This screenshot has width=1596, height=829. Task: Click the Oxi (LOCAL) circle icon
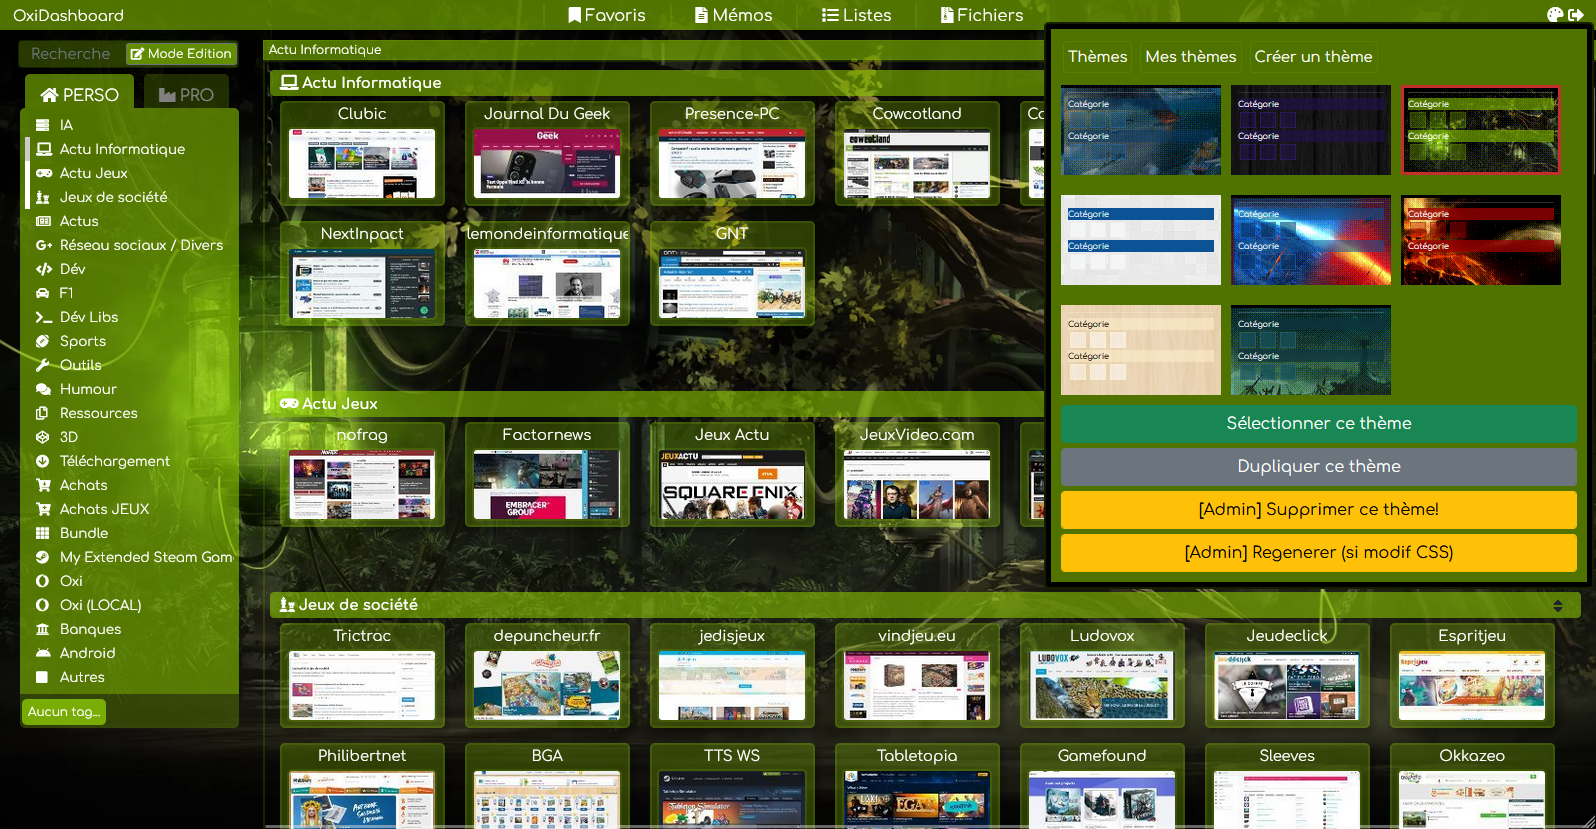[x=43, y=605]
